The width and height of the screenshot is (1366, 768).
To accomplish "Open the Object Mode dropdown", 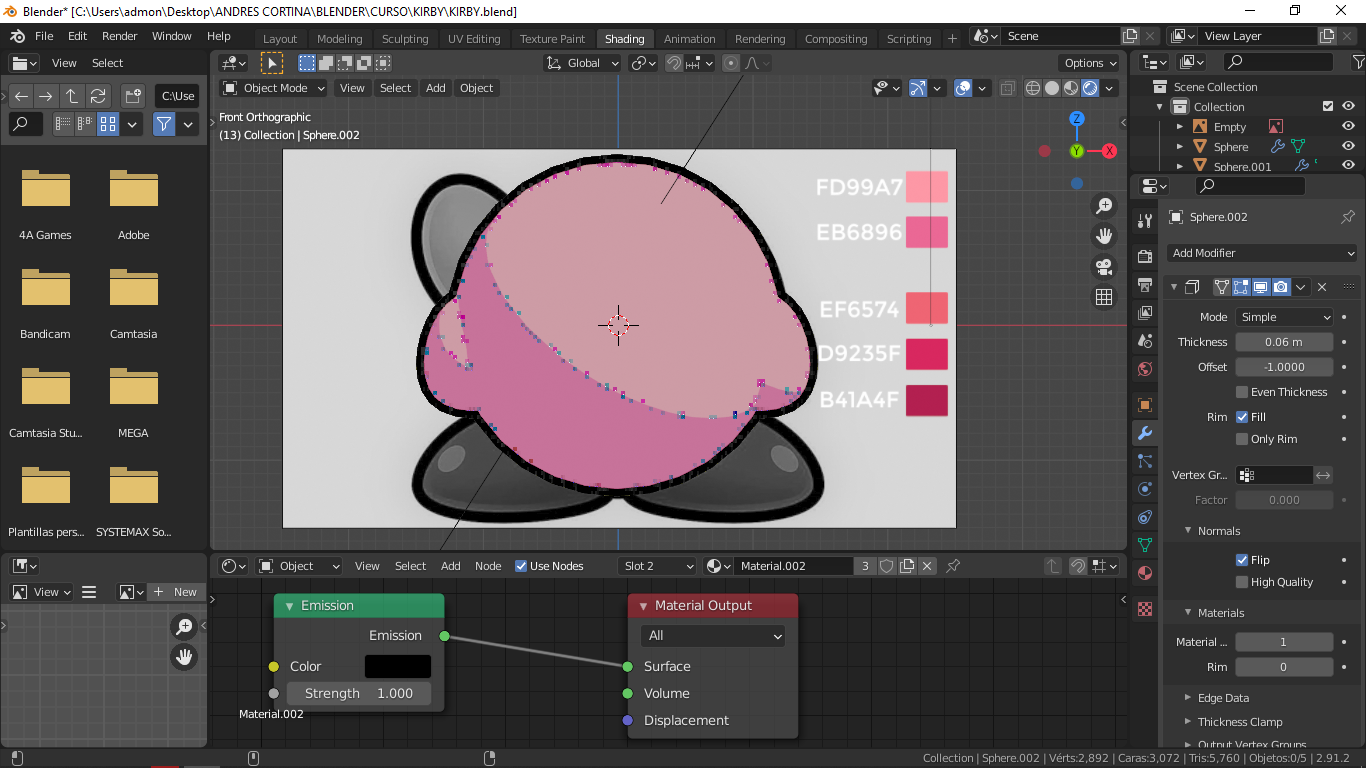I will (x=274, y=88).
